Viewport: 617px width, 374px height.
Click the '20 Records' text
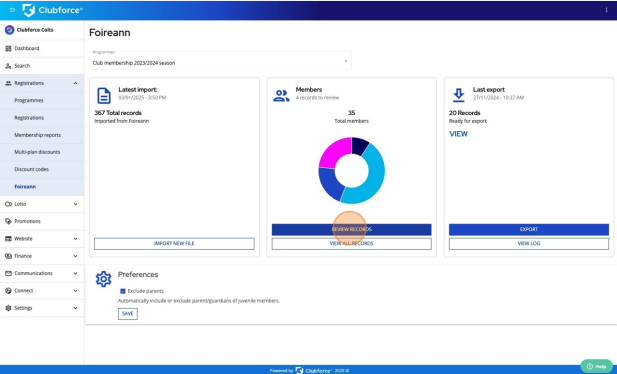[465, 113]
